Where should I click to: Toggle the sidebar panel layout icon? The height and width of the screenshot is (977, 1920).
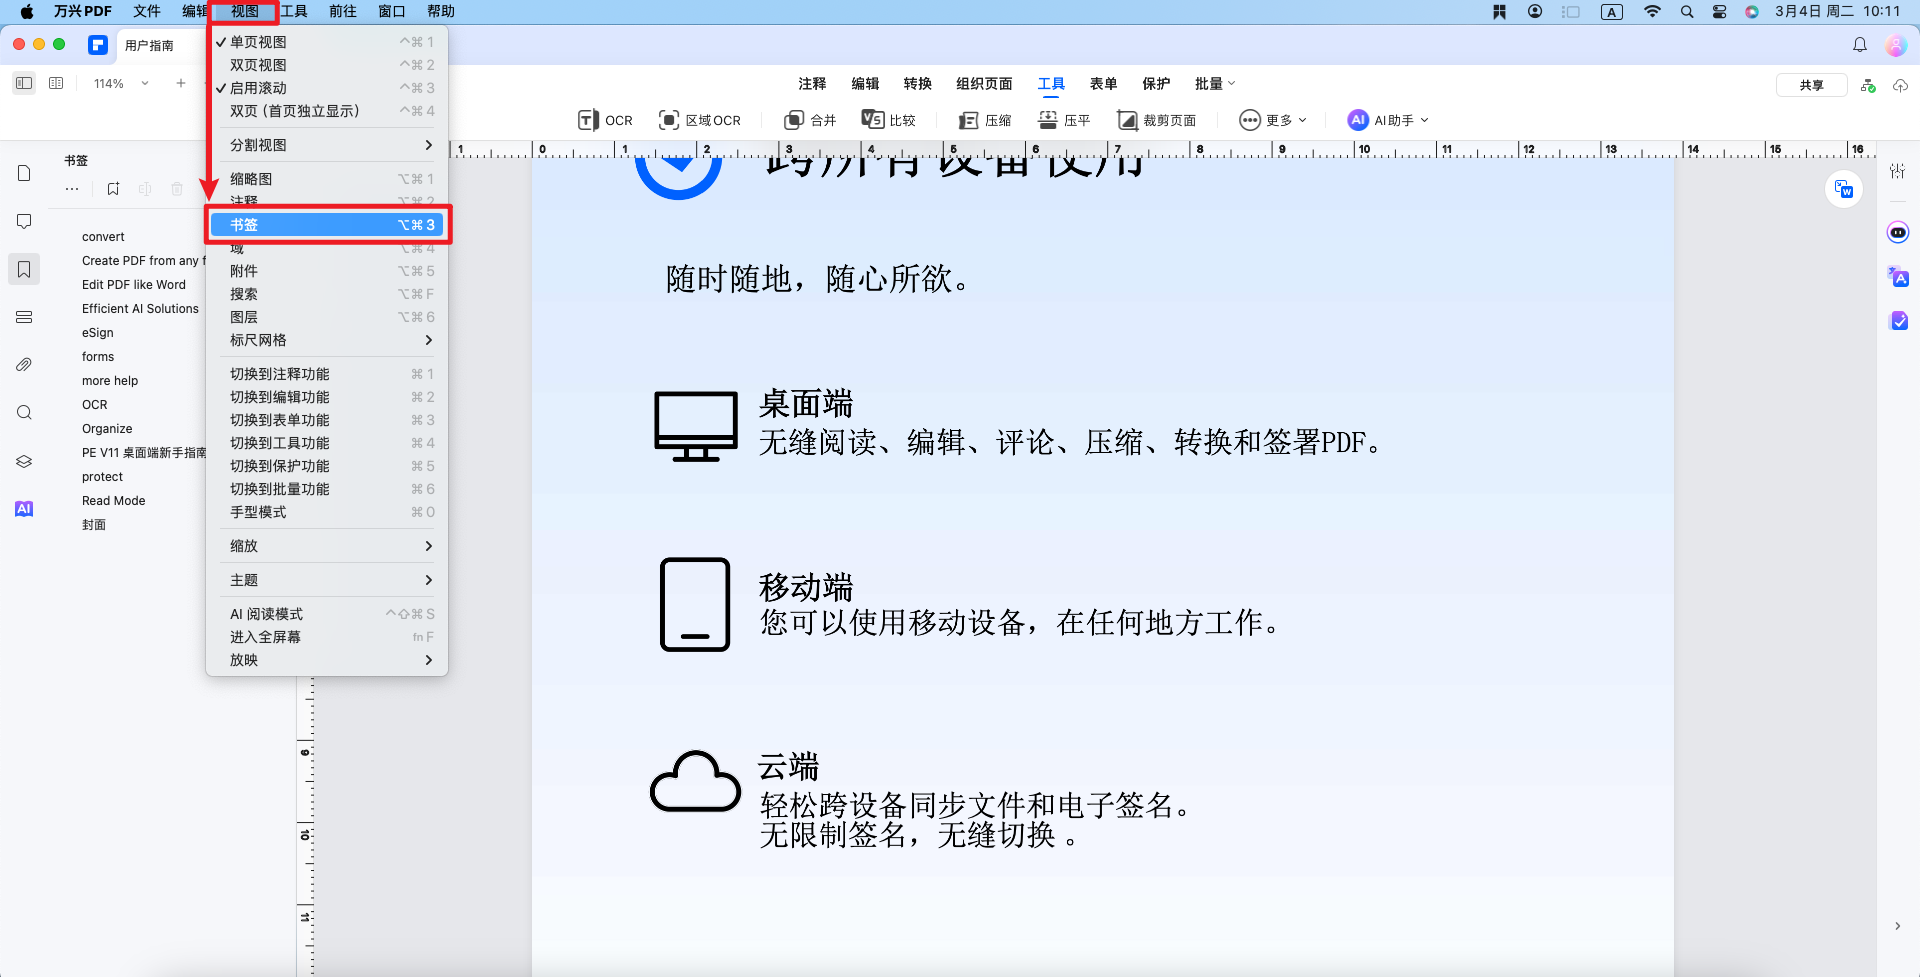[24, 83]
